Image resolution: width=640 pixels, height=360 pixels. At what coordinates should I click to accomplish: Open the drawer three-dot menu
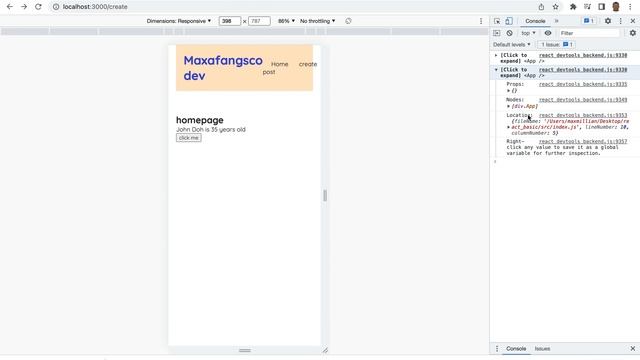(497, 349)
